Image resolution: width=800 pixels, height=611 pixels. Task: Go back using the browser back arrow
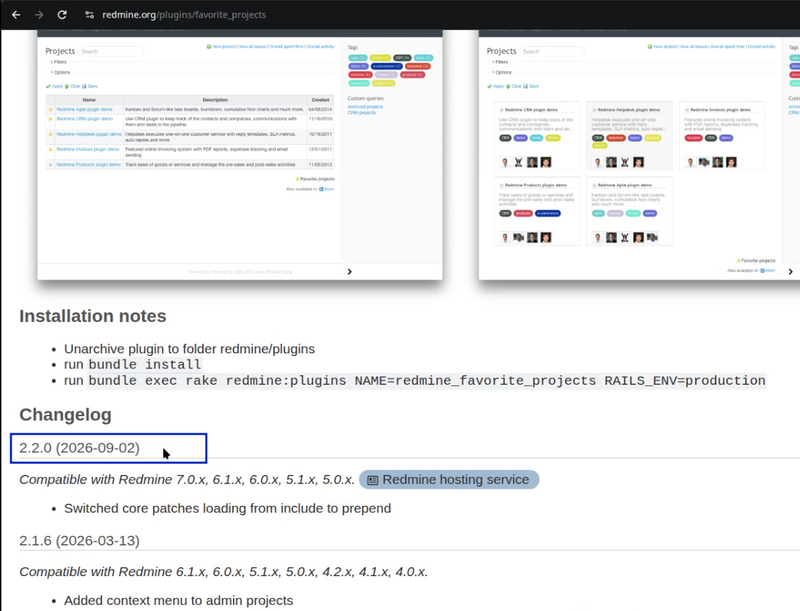(16, 15)
